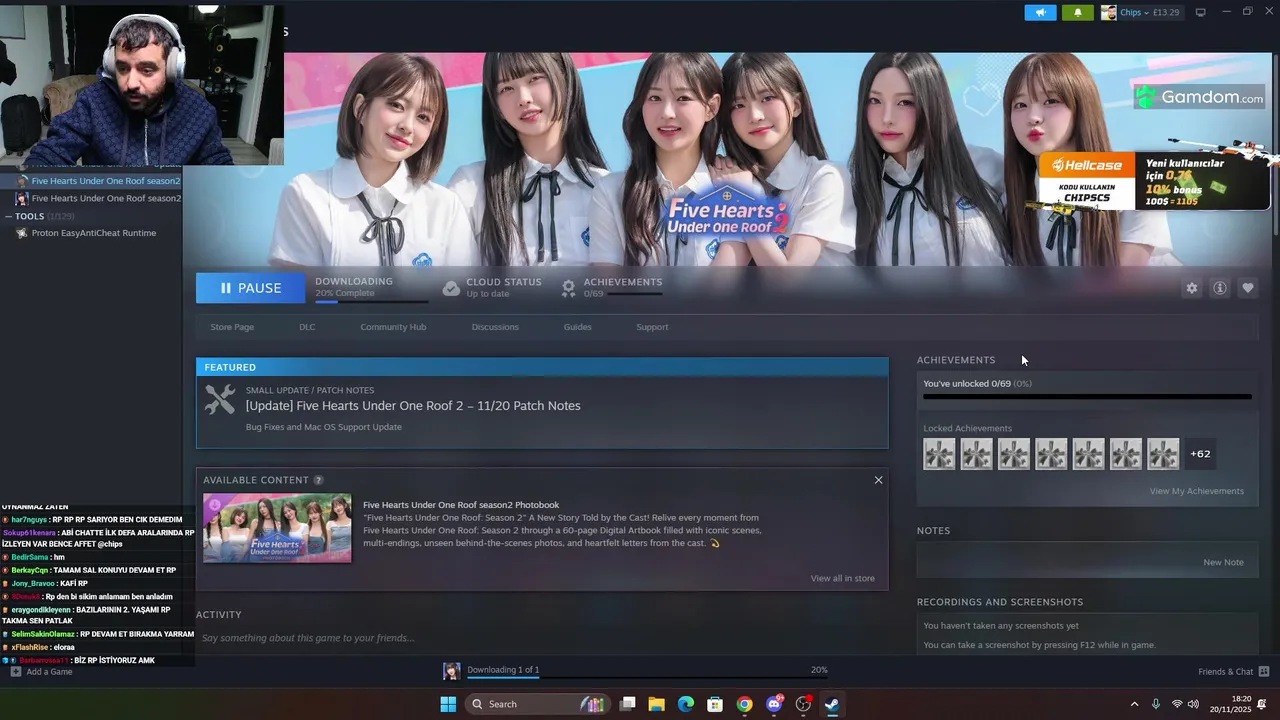Click View My Achievements link
Screen dimensions: 1280x720
pos(1196,491)
